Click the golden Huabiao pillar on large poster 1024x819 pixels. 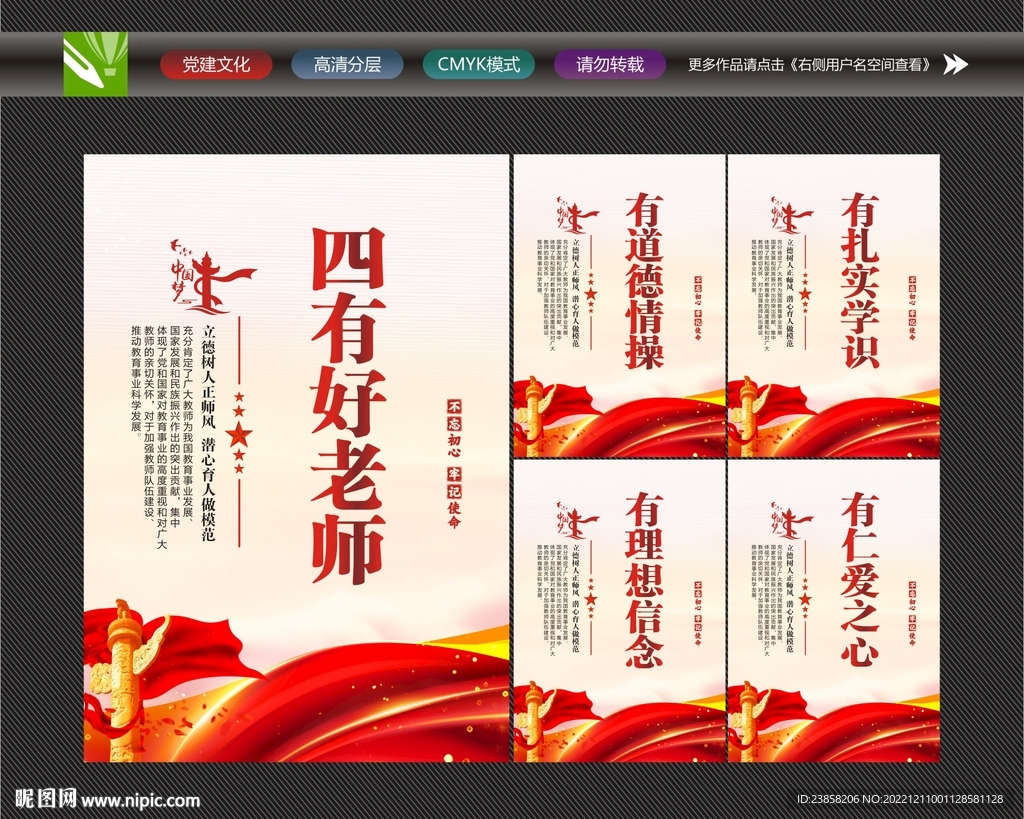tap(124, 679)
